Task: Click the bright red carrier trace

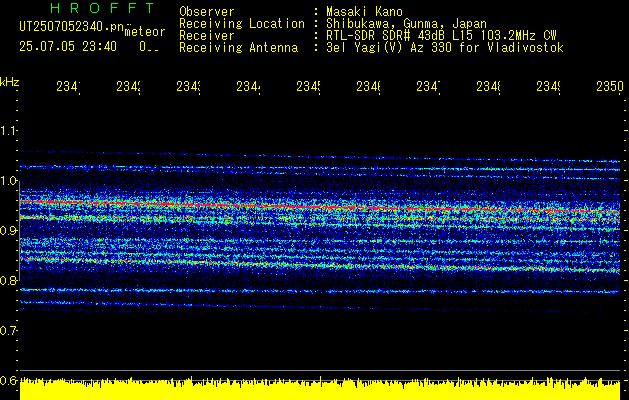Action: click(x=320, y=207)
